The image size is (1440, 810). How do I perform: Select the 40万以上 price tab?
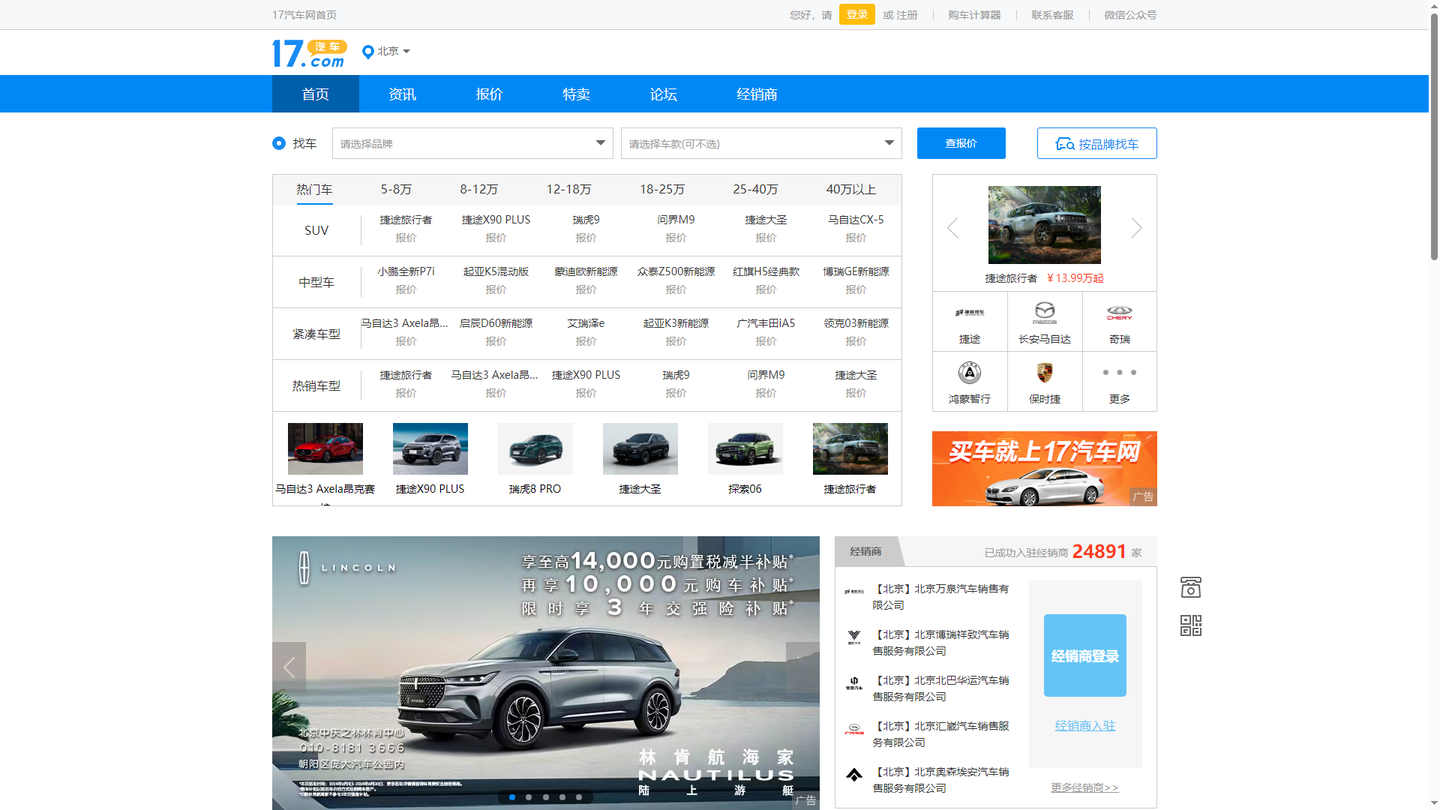pos(851,189)
